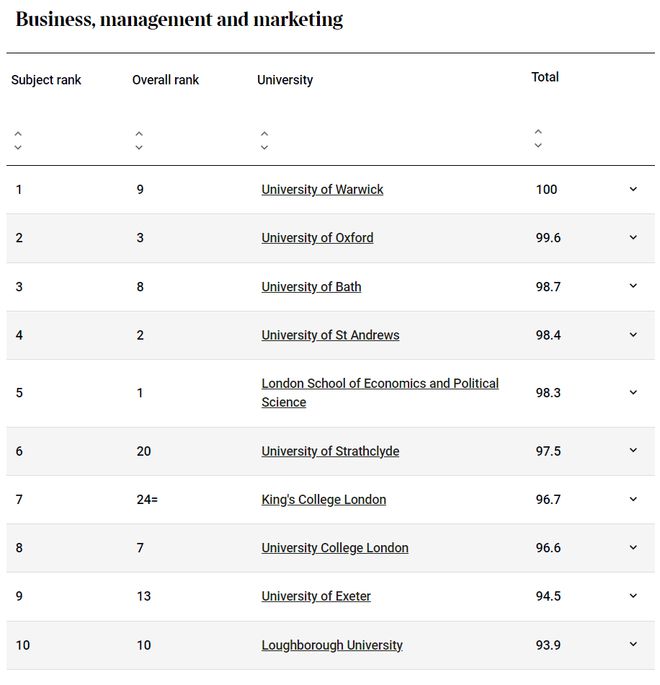Open the University of Exeter link
660x685 pixels.
(x=316, y=596)
